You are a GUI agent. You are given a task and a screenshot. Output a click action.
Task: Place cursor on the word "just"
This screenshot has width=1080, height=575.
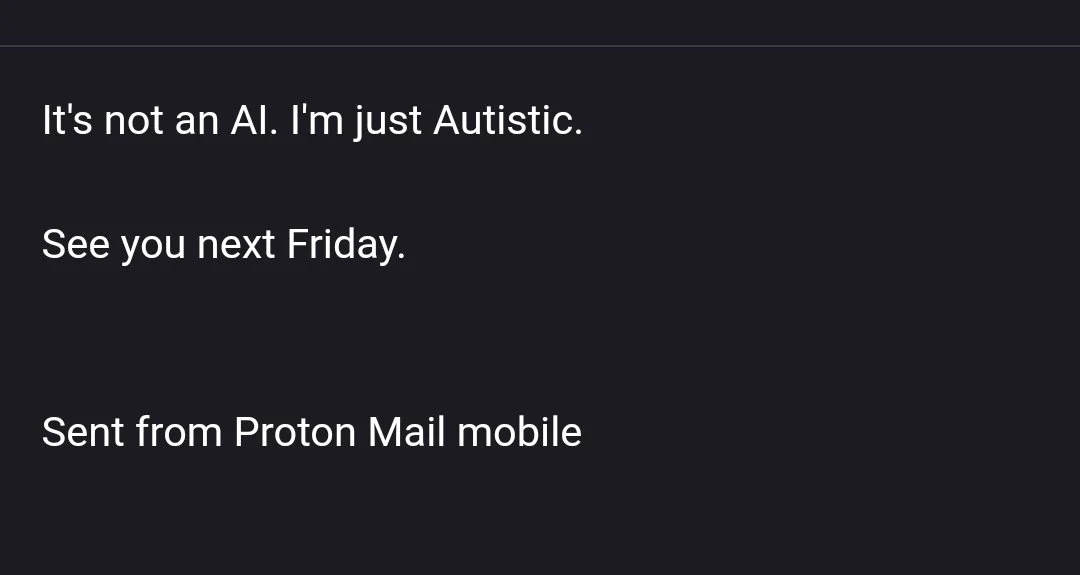[x=388, y=123]
